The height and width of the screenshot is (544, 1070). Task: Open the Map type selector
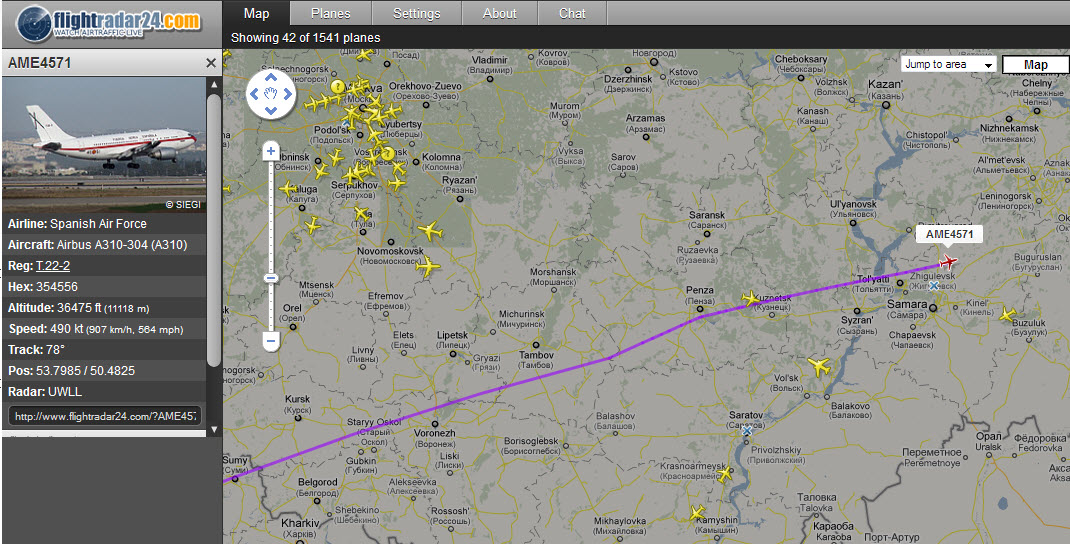(x=1035, y=65)
